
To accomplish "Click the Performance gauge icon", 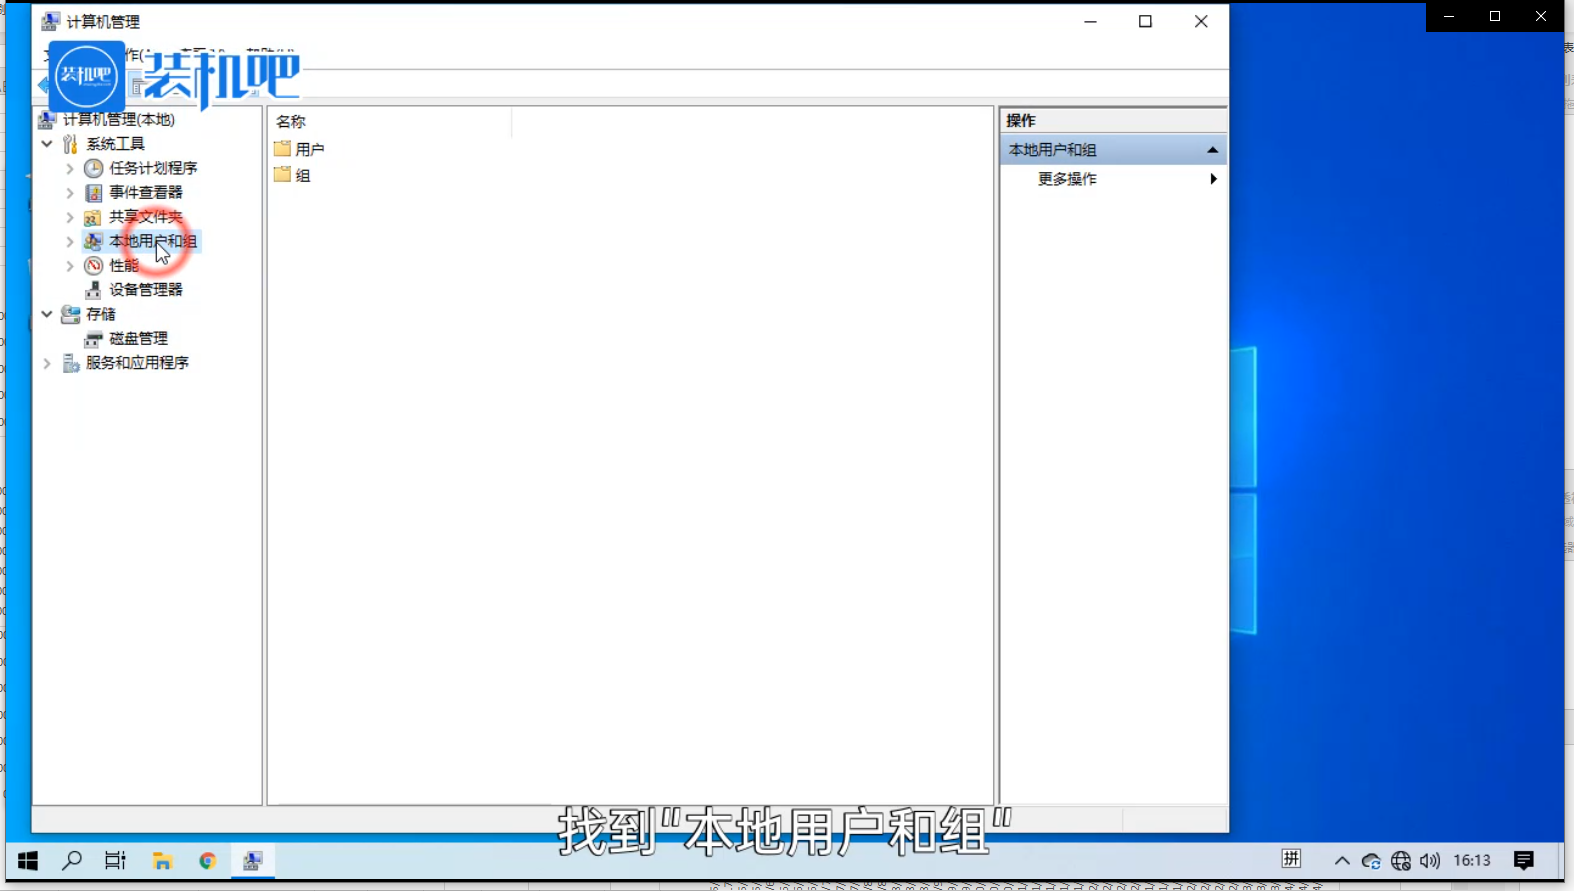I will pos(93,265).
